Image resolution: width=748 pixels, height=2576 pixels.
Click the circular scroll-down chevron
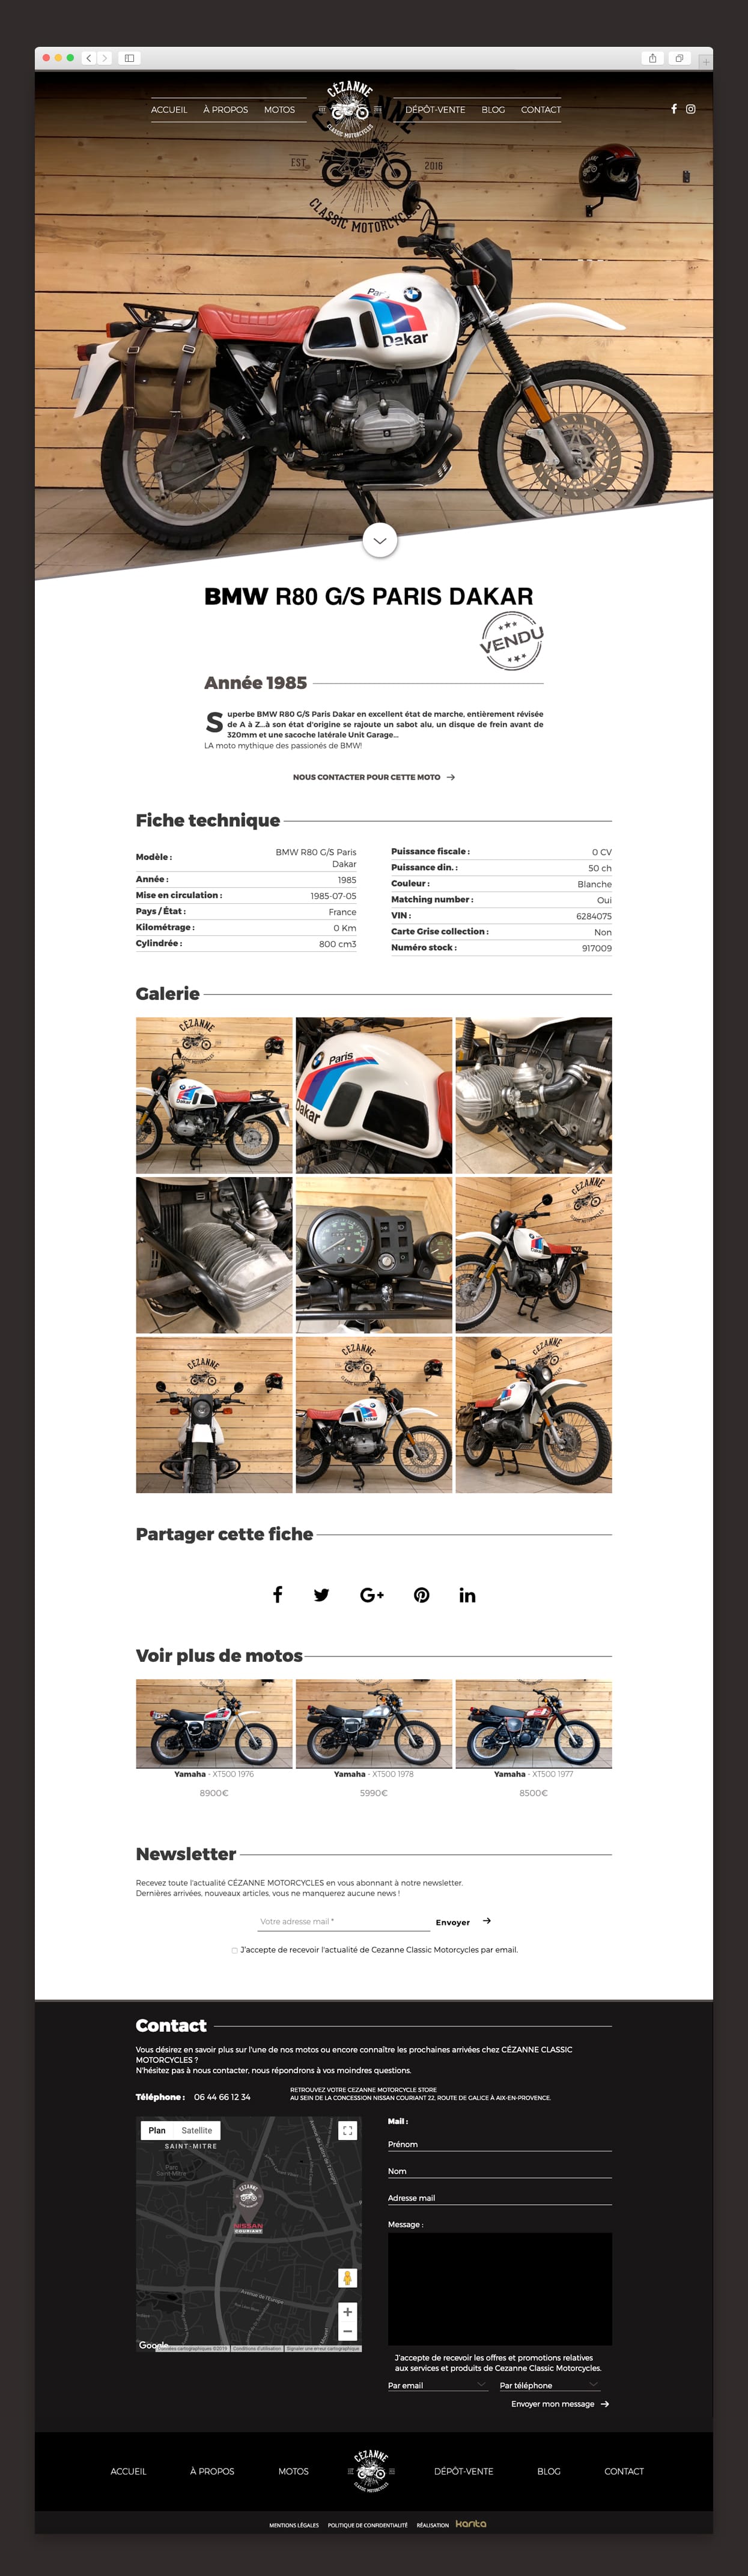click(379, 540)
